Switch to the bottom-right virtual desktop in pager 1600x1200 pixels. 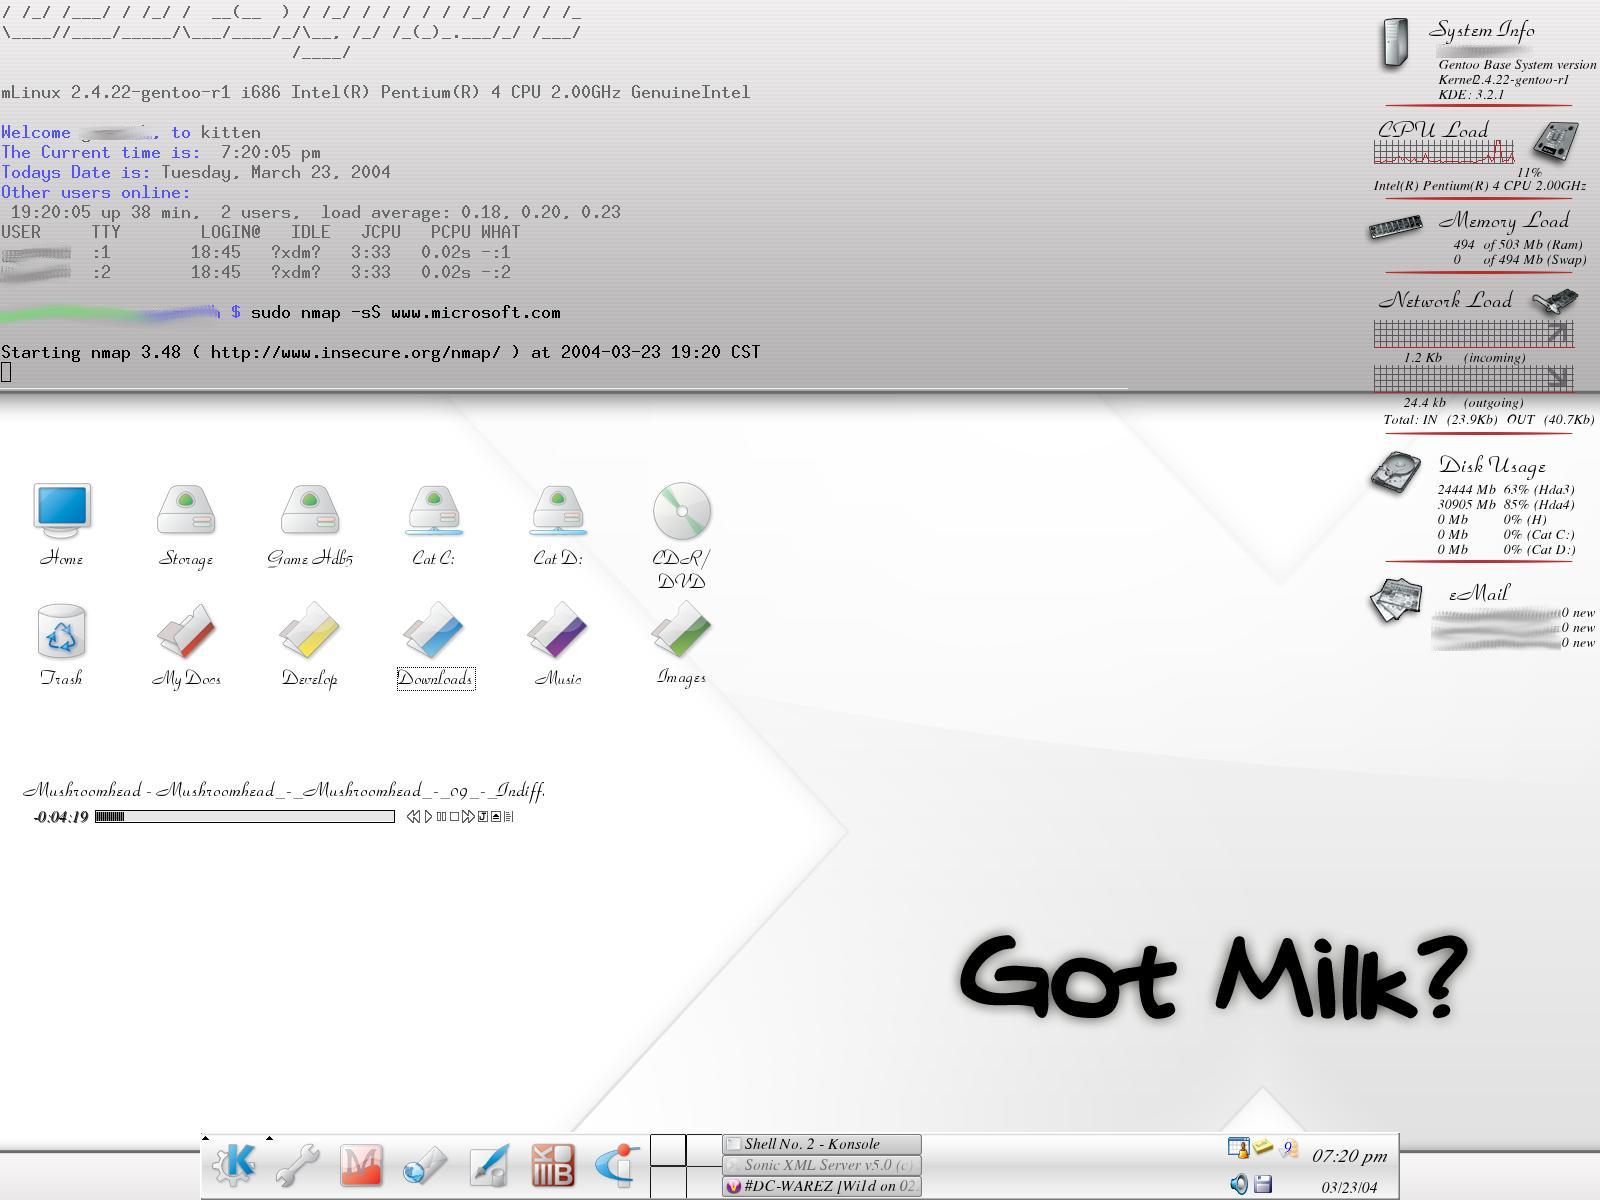704,1182
